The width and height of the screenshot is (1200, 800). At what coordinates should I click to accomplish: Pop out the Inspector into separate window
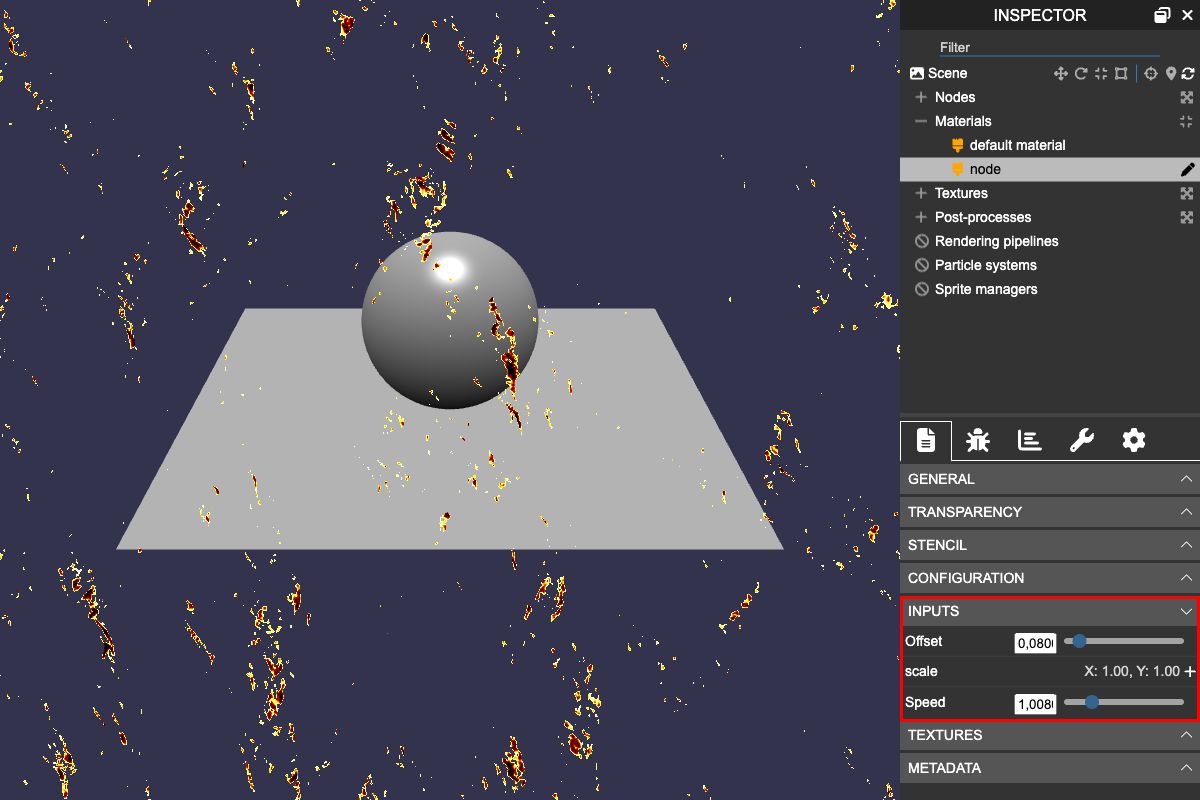pos(1162,15)
